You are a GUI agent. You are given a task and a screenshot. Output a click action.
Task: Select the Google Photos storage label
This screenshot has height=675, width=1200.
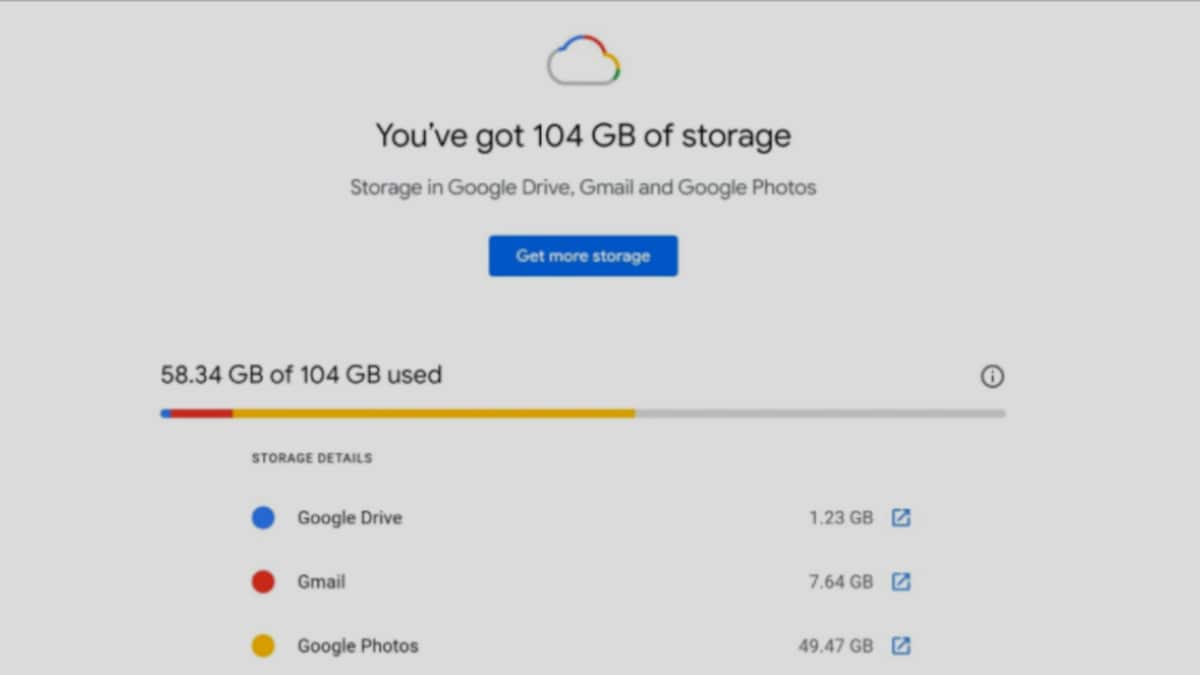click(357, 646)
